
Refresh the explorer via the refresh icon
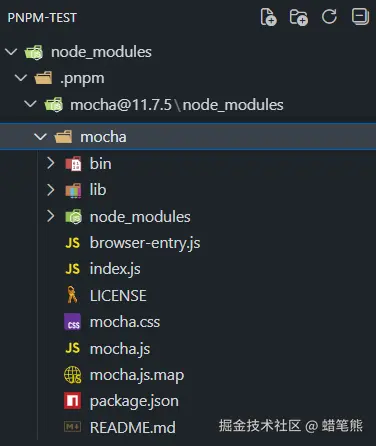pos(329,17)
